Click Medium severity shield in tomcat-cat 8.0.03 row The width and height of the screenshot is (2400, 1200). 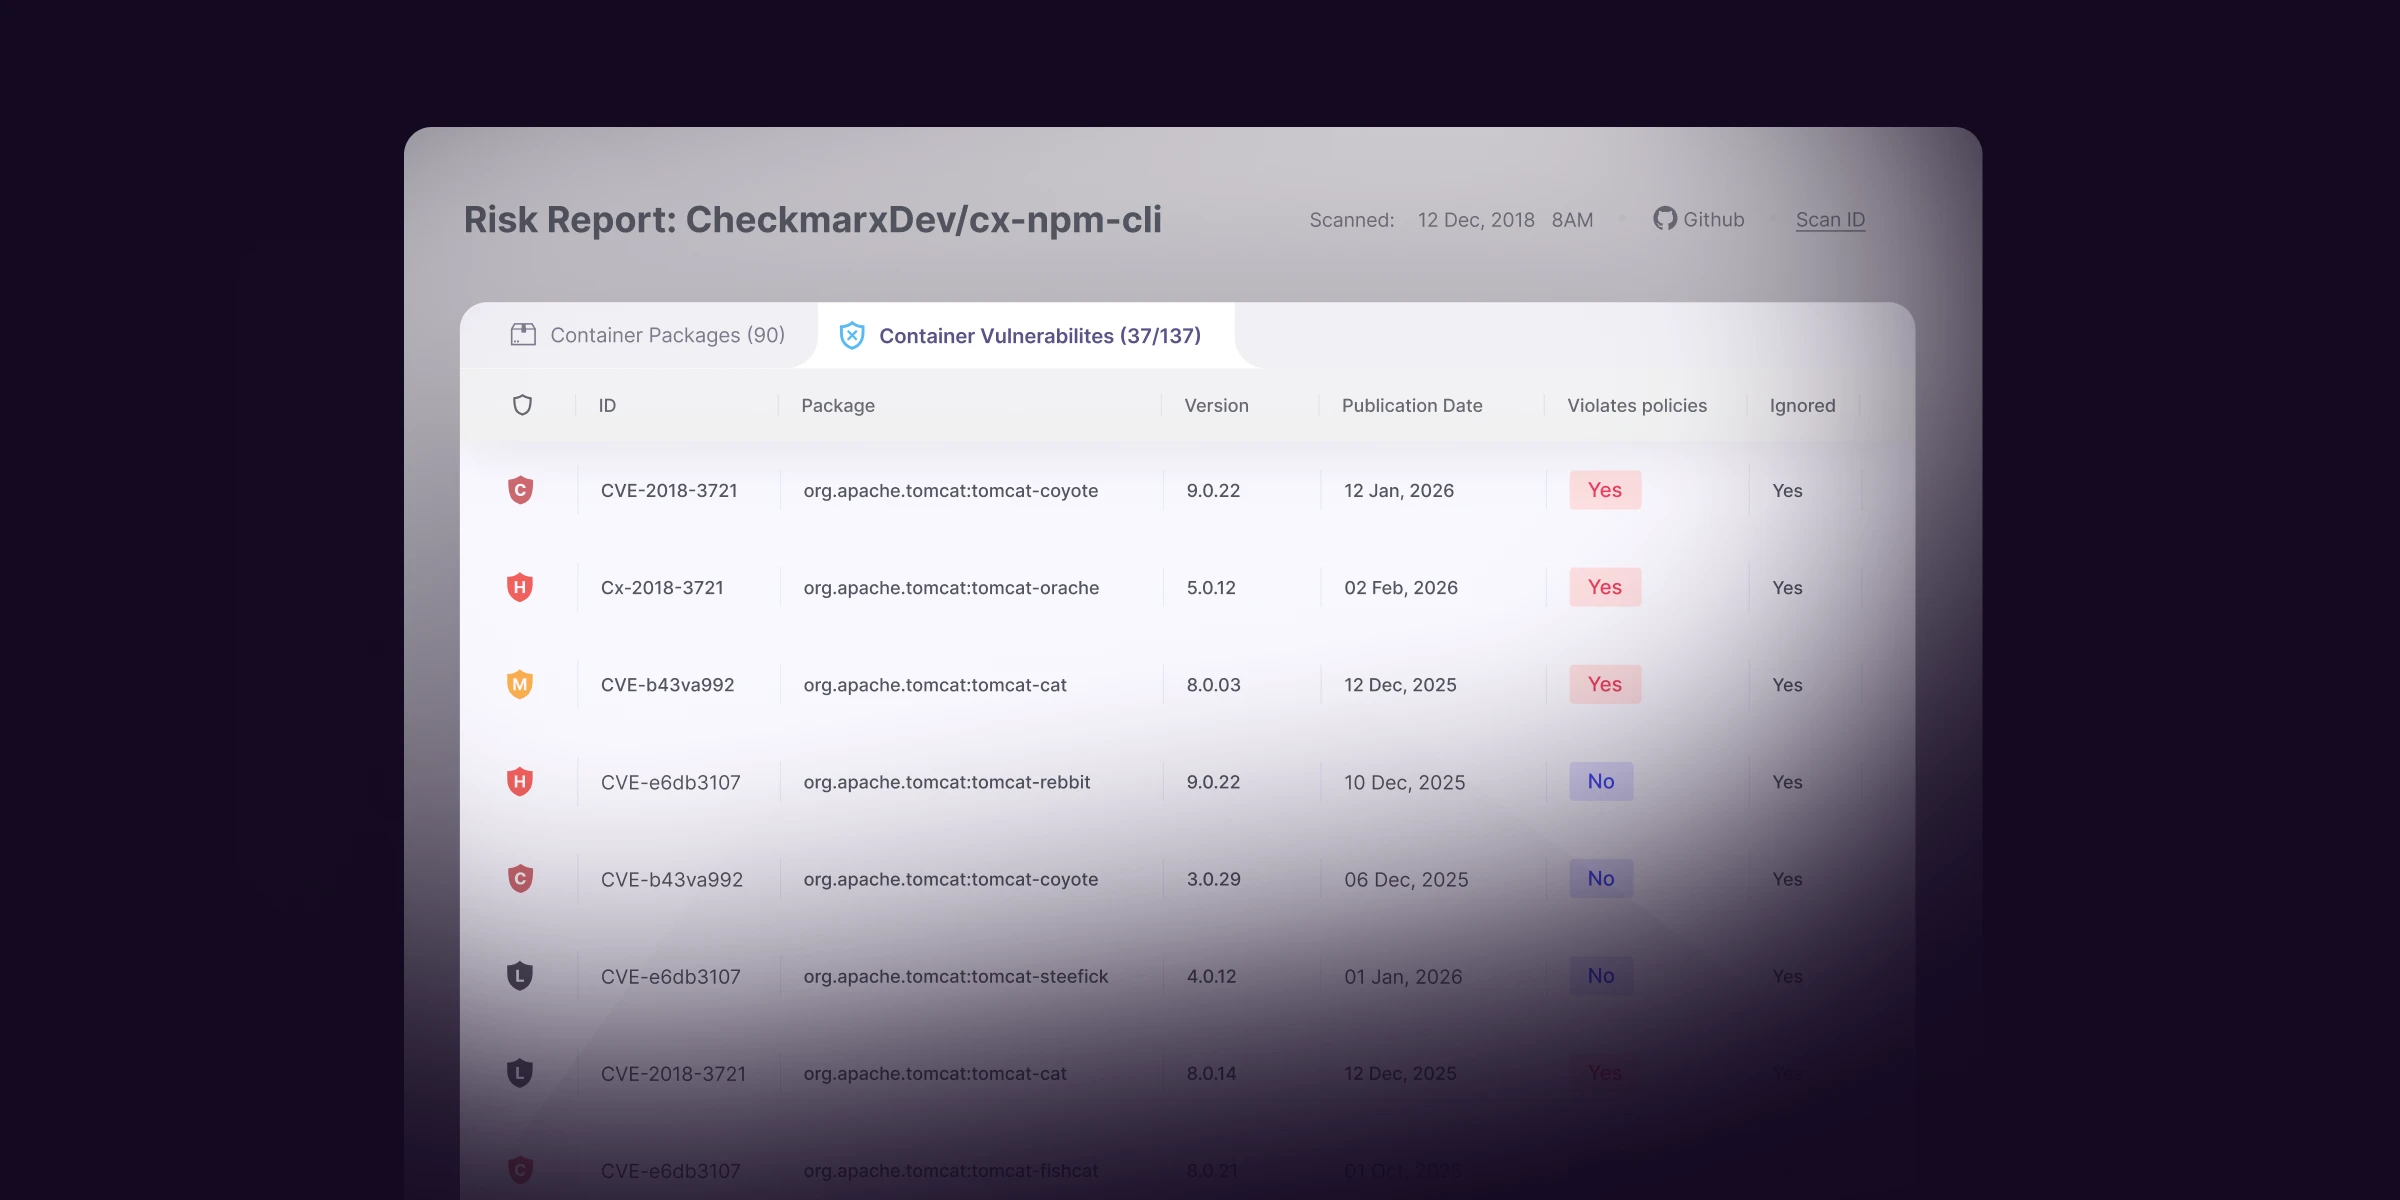[520, 684]
